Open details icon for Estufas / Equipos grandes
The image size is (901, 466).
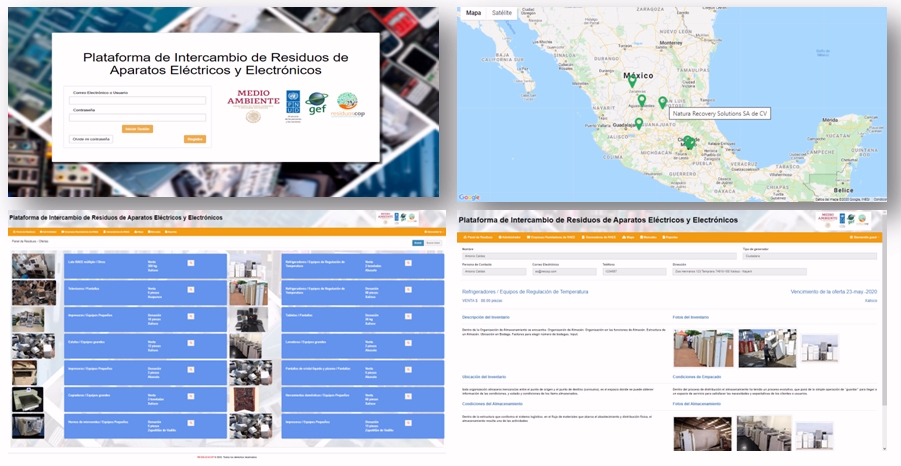pyautogui.click(x=191, y=343)
